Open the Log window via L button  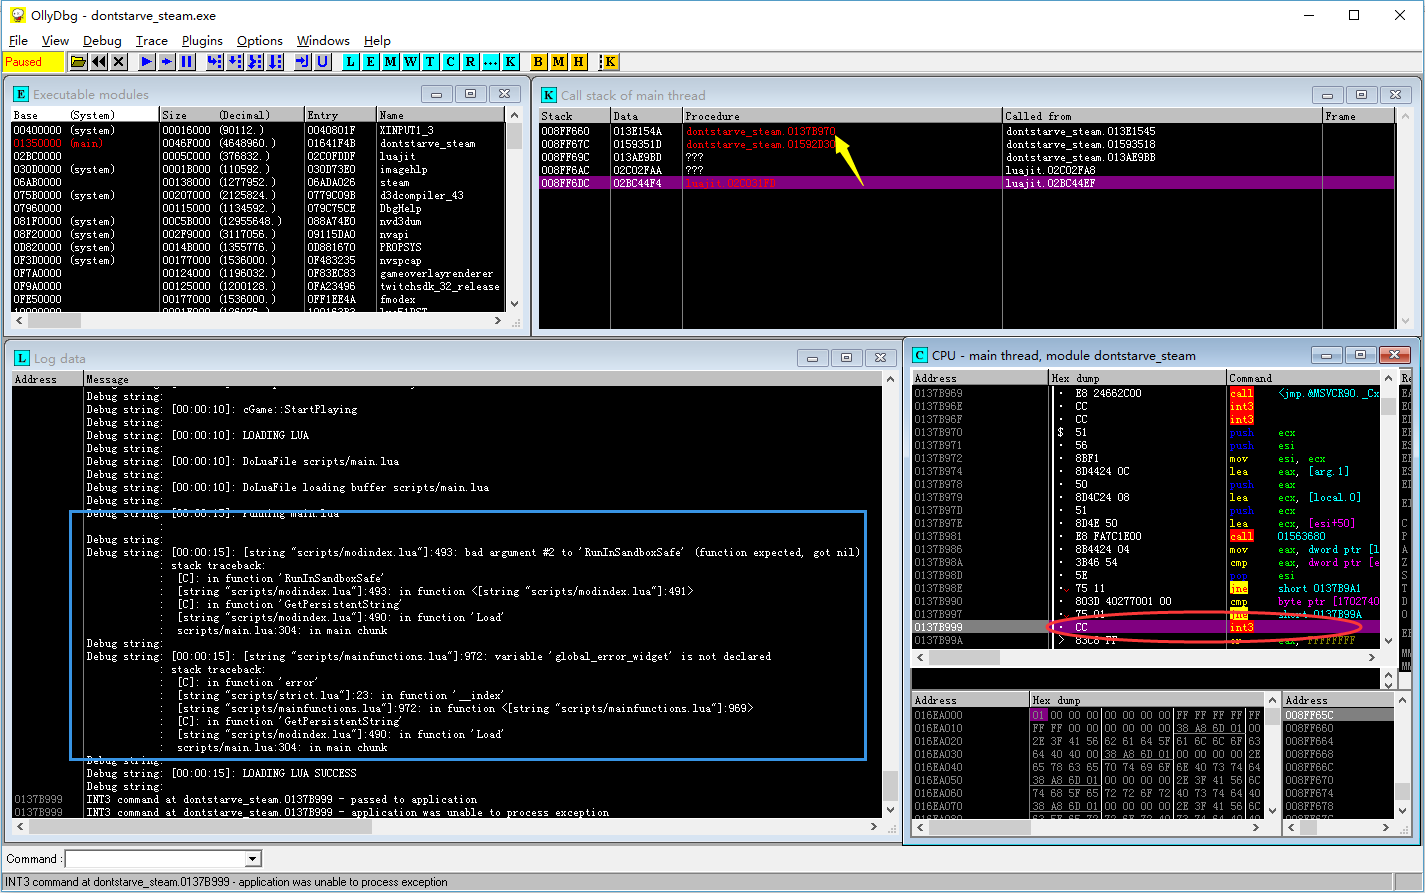tap(350, 62)
